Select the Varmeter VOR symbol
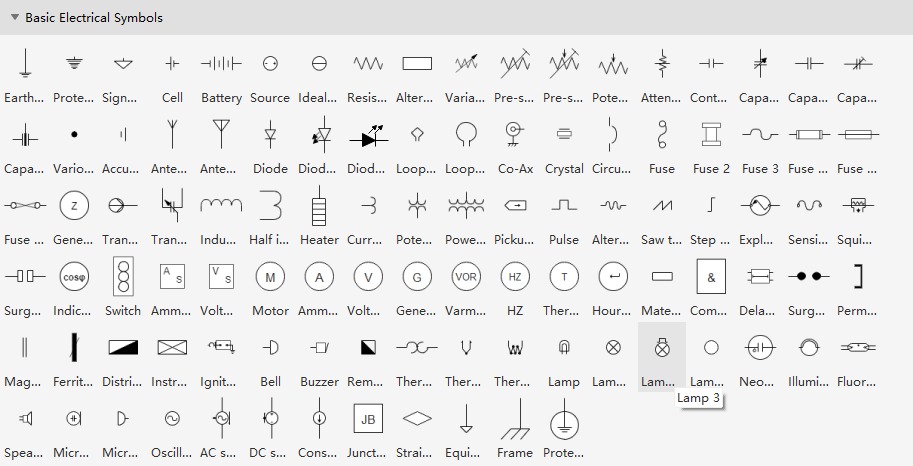The height and width of the screenshot is (466, 913). tap(466, 277)
